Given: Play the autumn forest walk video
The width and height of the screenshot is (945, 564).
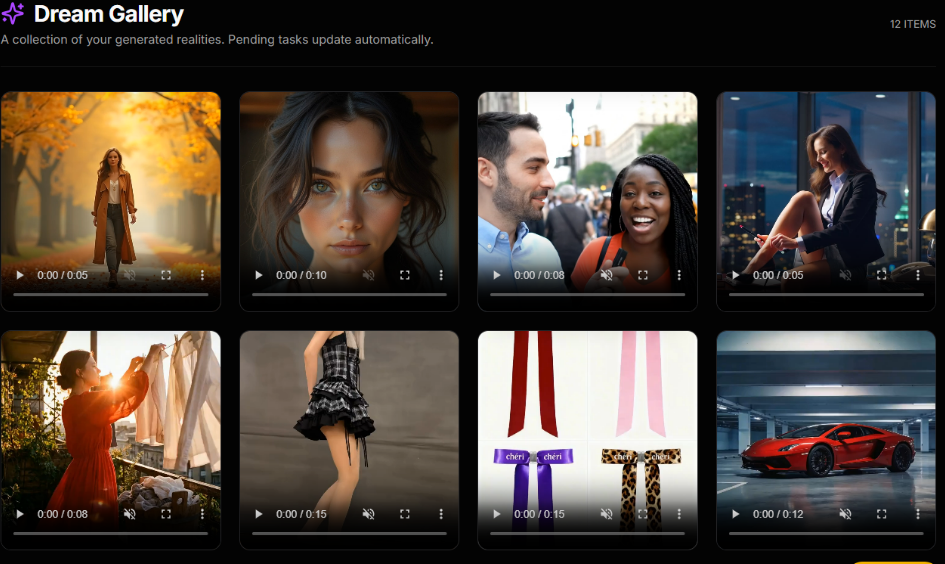Looking at the screenshot, I should coord(20,275).
